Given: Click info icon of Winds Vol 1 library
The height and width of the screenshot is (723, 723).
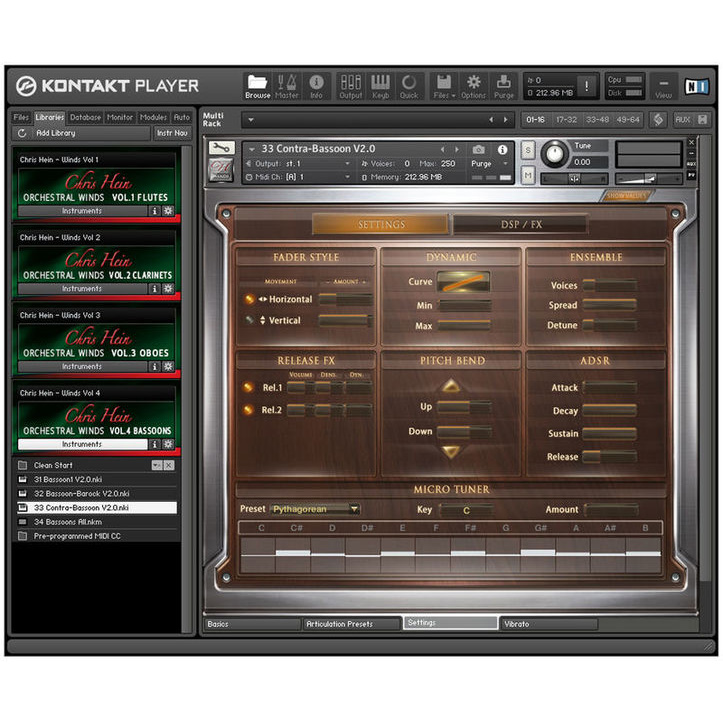Looking at the screenshot, I should [154, 211].
